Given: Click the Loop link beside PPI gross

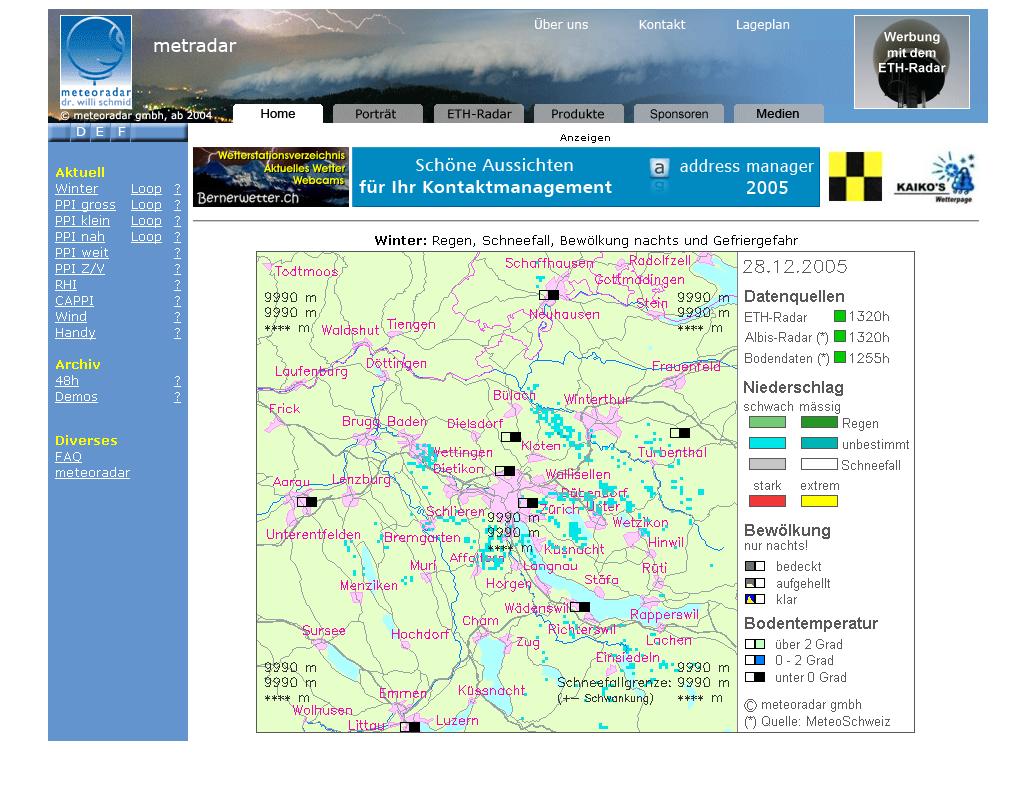Looking at the screenshot, I should [x=146, y=205].
